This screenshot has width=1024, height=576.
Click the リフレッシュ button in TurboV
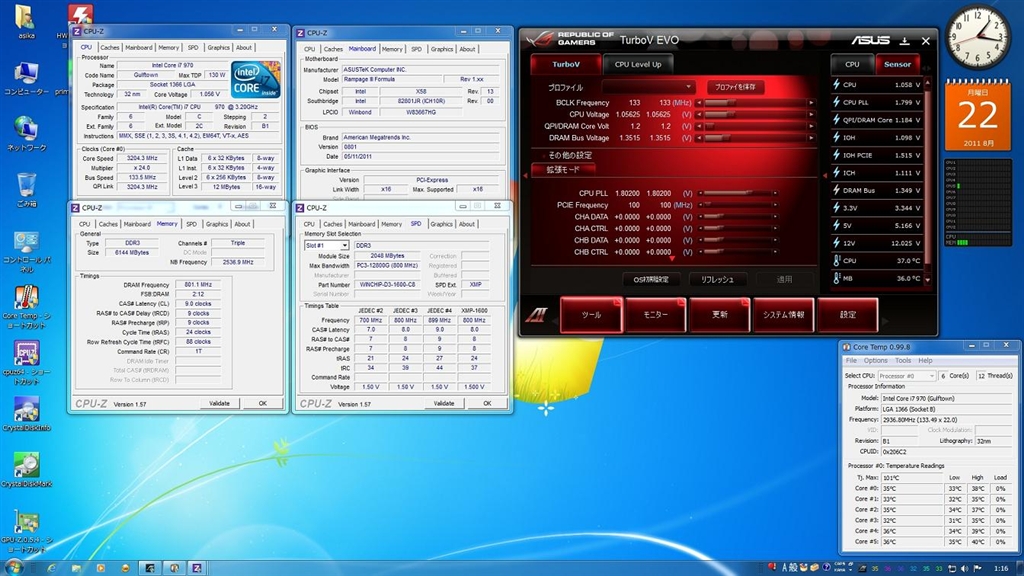pos(717,280)
